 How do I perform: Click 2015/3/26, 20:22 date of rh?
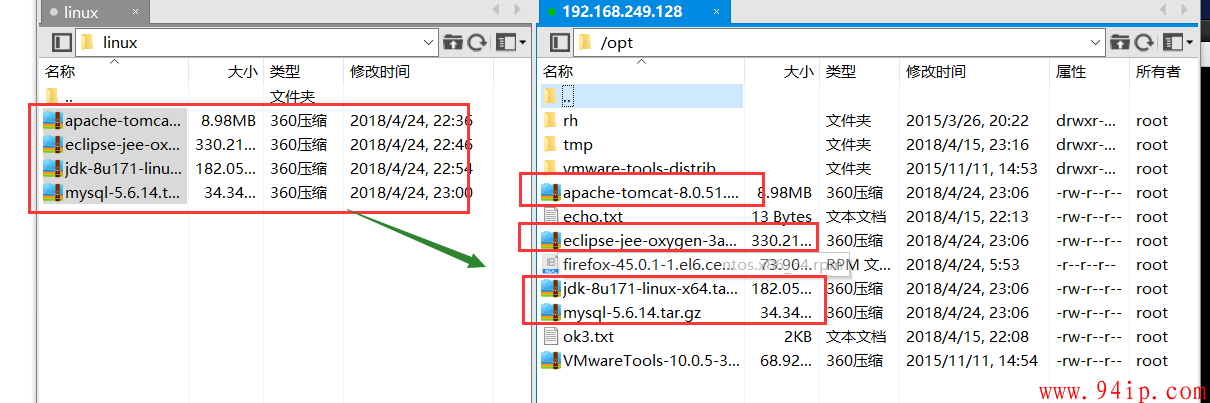pos(968,120)
